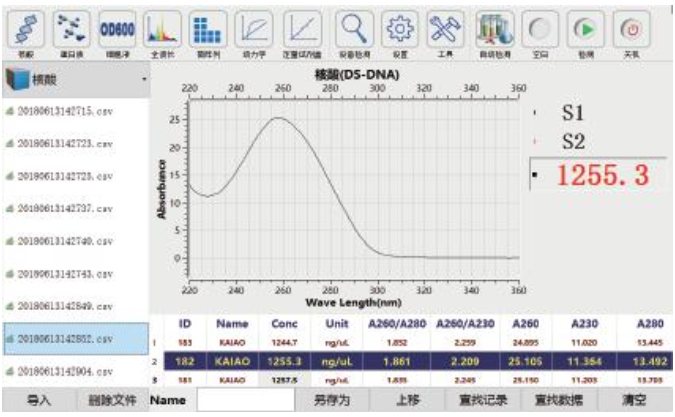Open the nucleic acid (DNA) measurement icon
The height and width of the screenshot is (417, 675).
coord(26,29)
